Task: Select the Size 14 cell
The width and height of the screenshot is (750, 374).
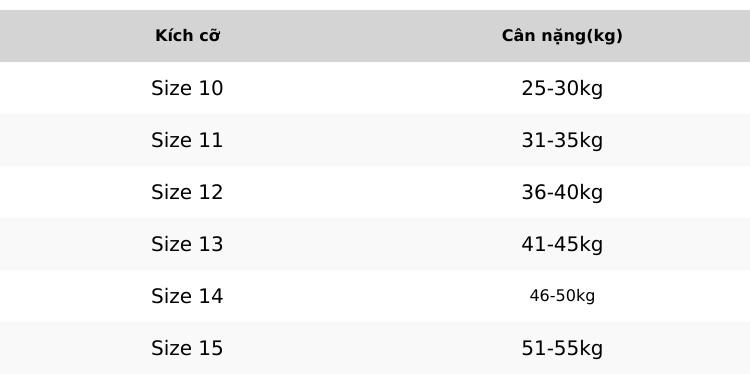Action: 187,296
